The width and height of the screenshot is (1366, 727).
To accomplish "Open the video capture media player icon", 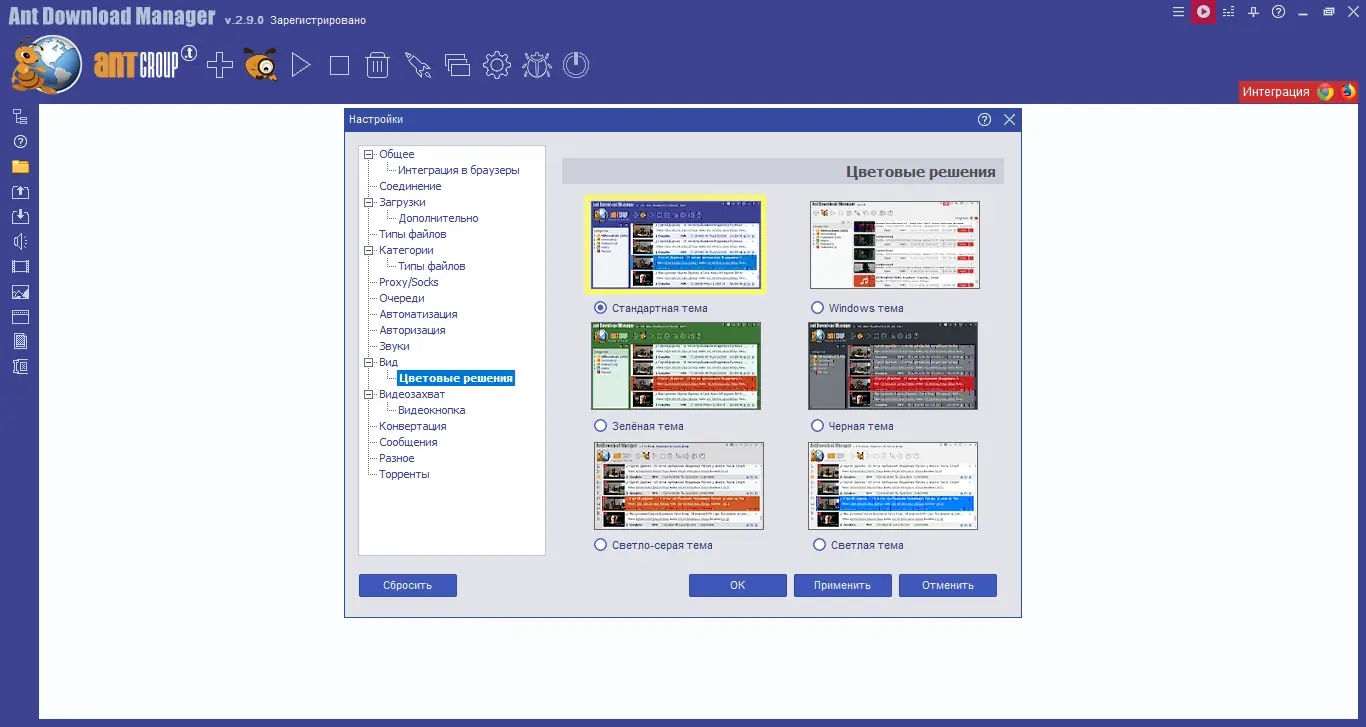I will coord(1203,12).
